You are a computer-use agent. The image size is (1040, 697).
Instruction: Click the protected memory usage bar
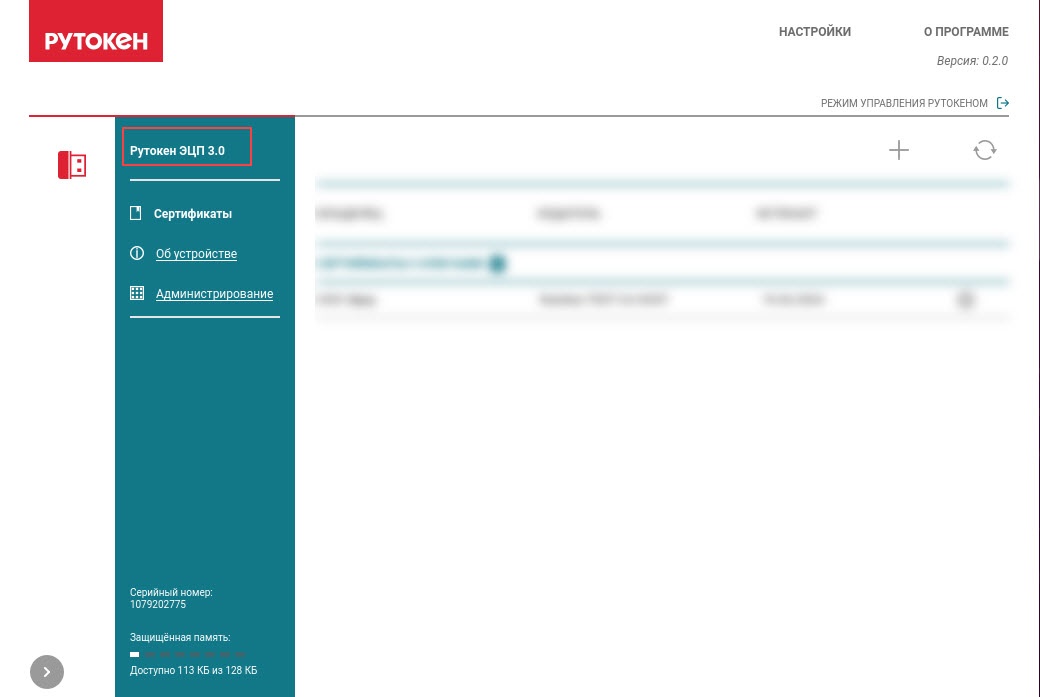click(x=188, y=655)
